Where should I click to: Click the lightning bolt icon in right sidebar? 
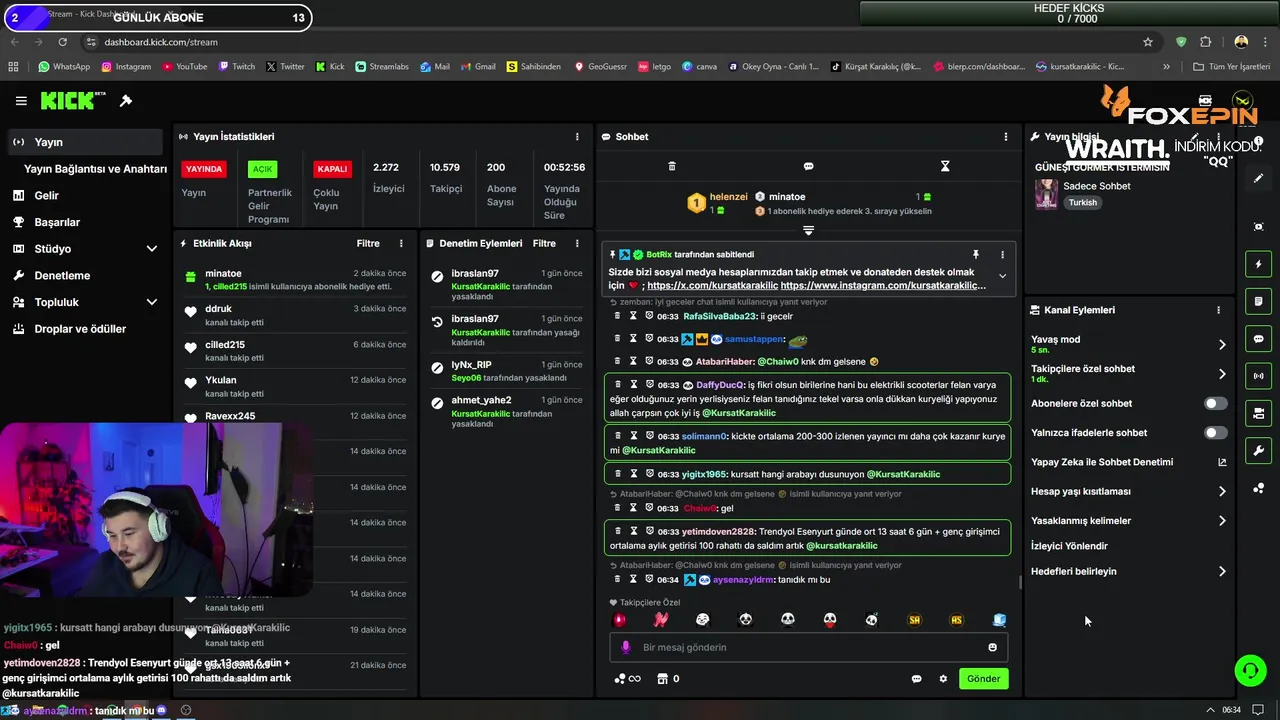click(x=1258, y=264)
